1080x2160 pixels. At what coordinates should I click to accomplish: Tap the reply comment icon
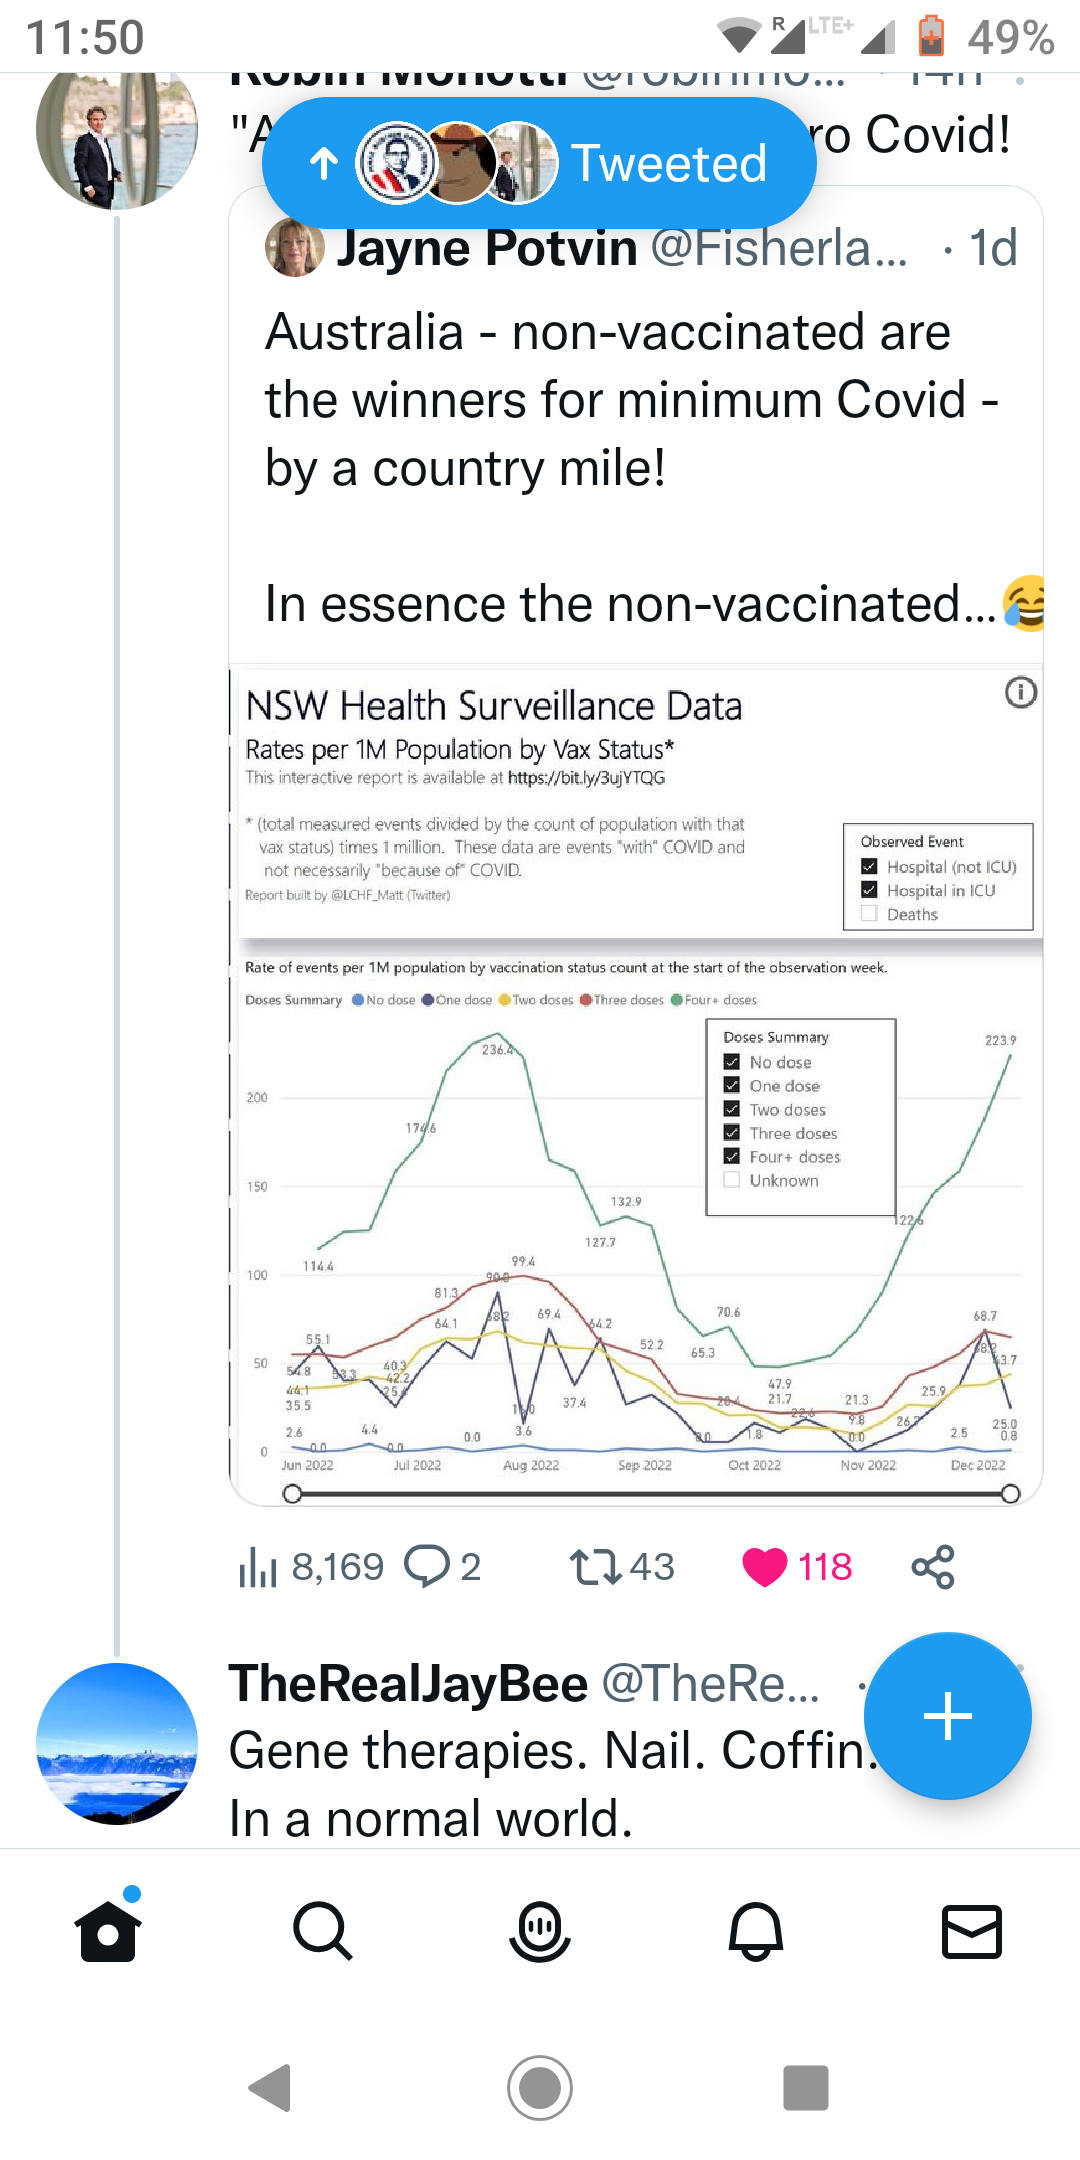427,1566
